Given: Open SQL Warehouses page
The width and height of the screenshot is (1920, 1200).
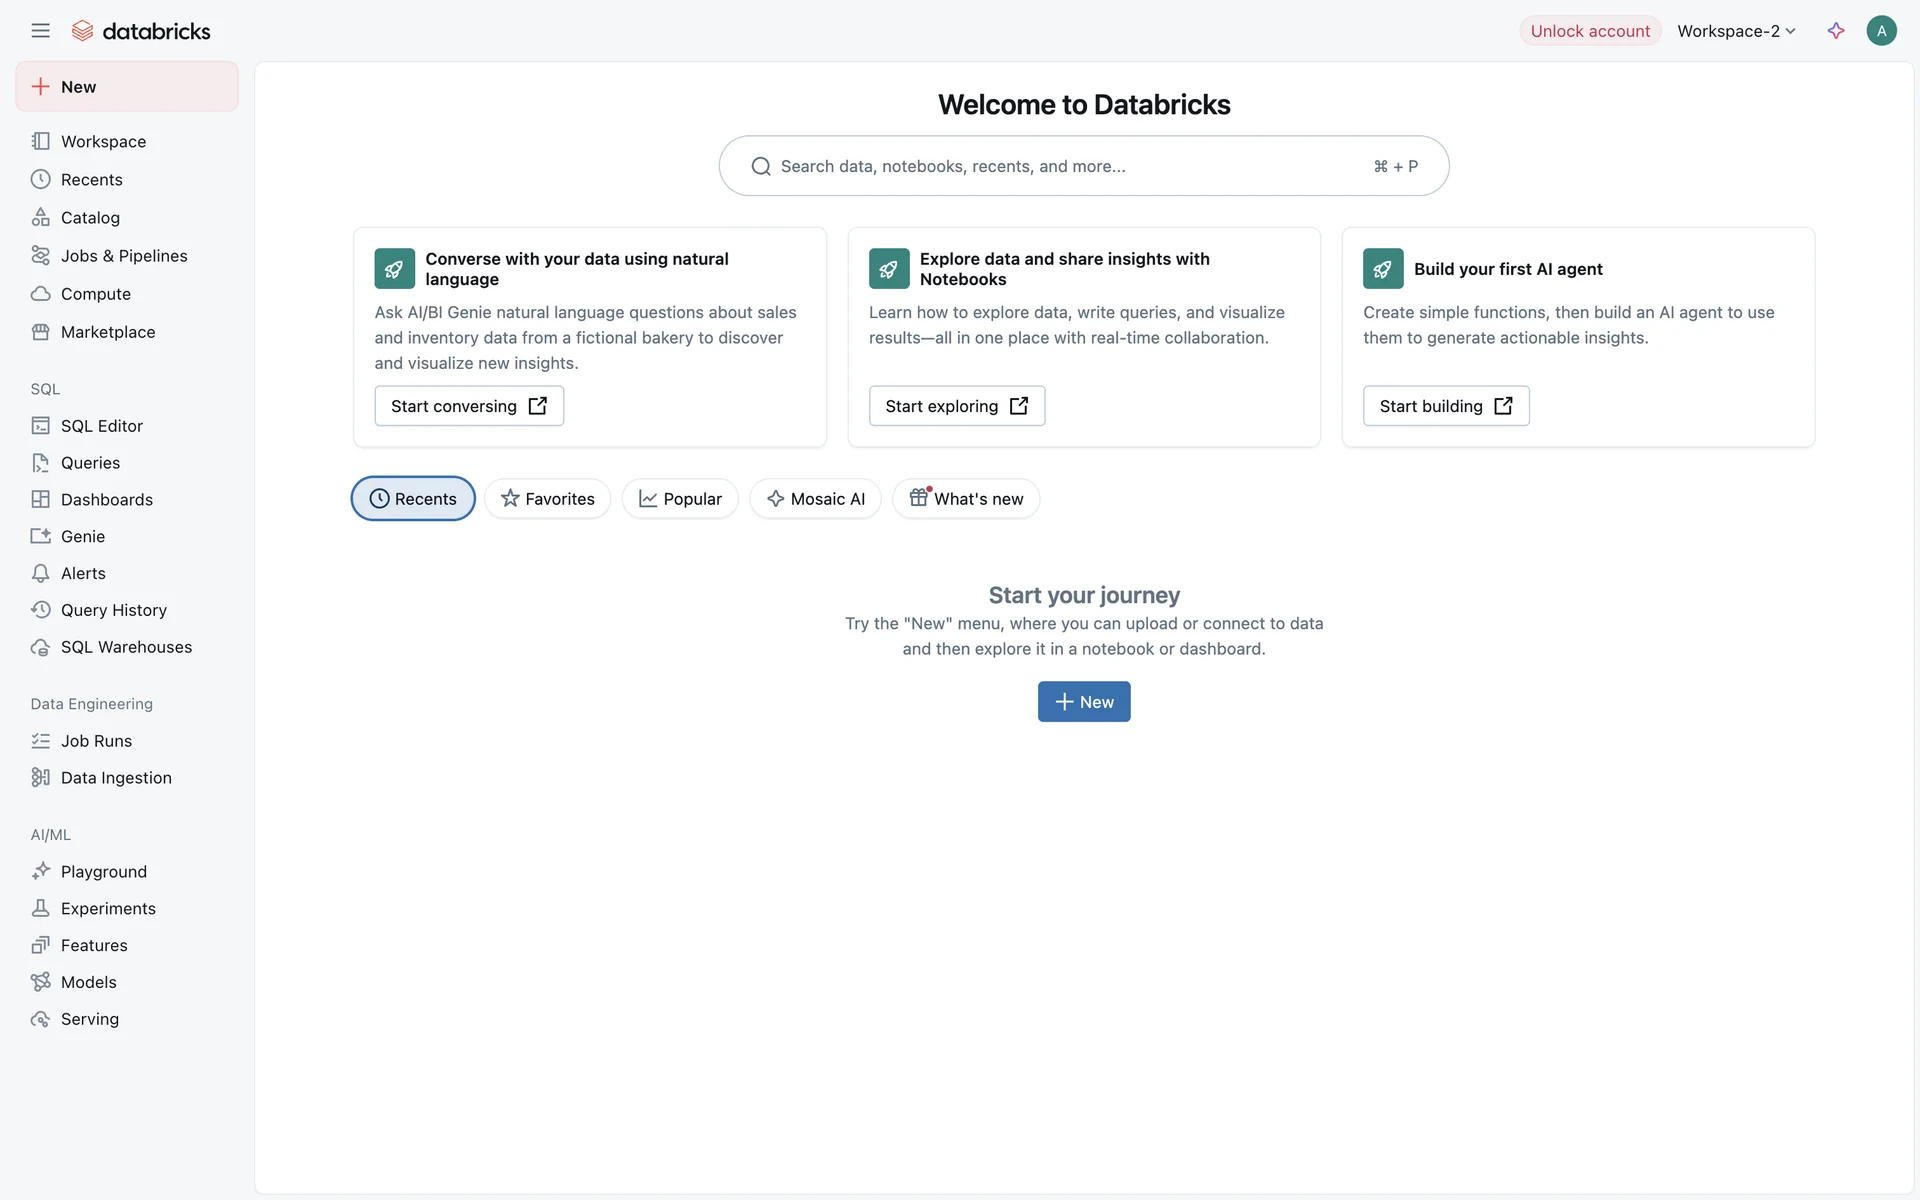Looking at the screenshot, I should pyautogui.click(x=126, y=647).
